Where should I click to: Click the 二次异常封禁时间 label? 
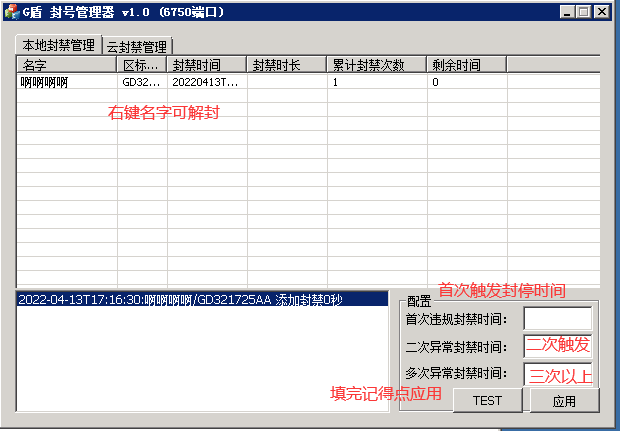456,347
